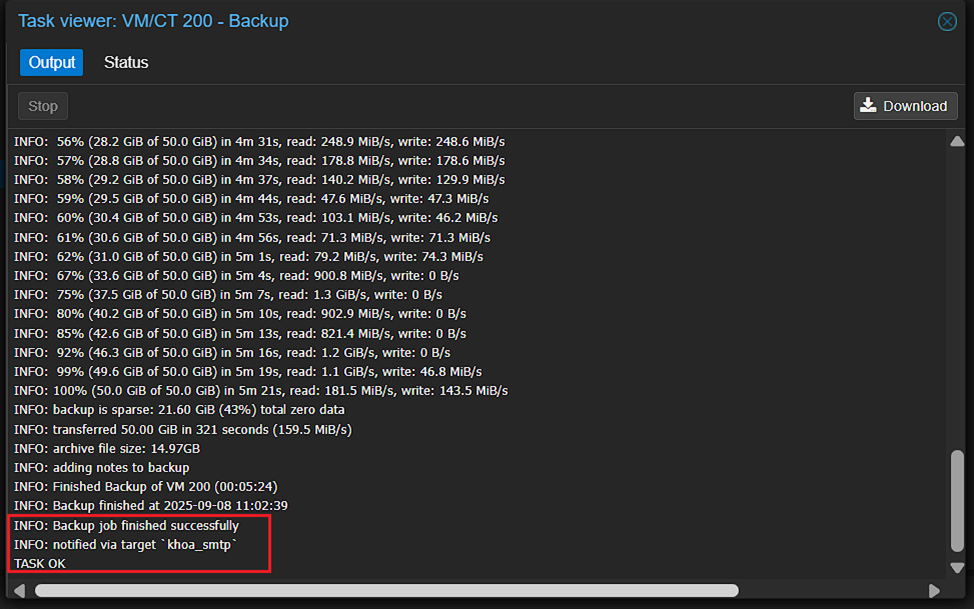
Task: Select the 'Backup job finished successfully' line
Action: (x=126, y=525)
